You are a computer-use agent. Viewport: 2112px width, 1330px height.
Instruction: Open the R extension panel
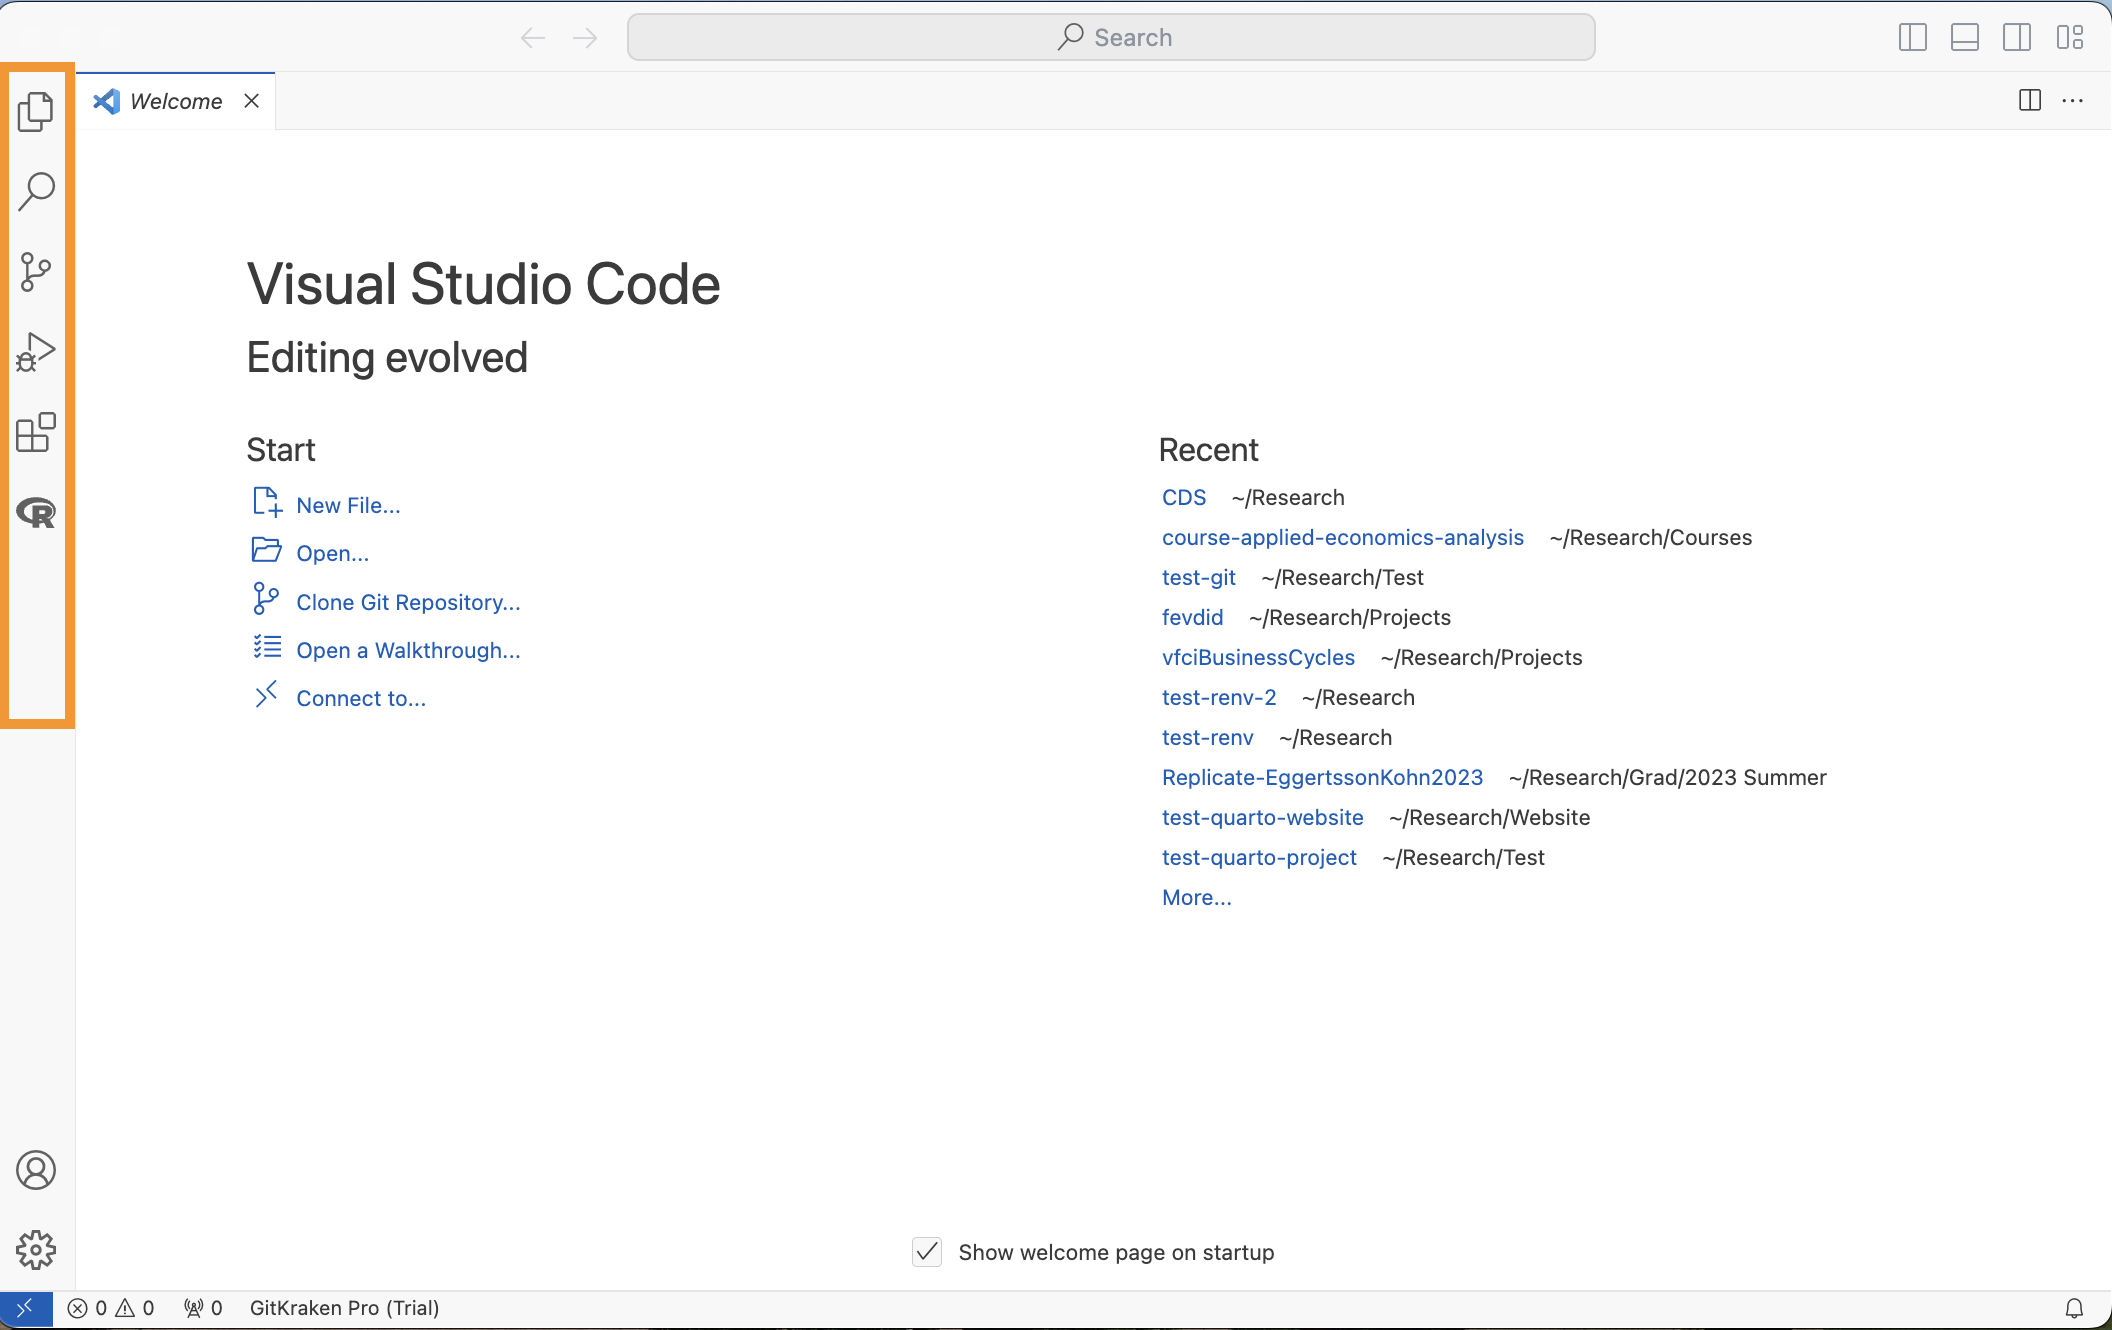point(36,513)
